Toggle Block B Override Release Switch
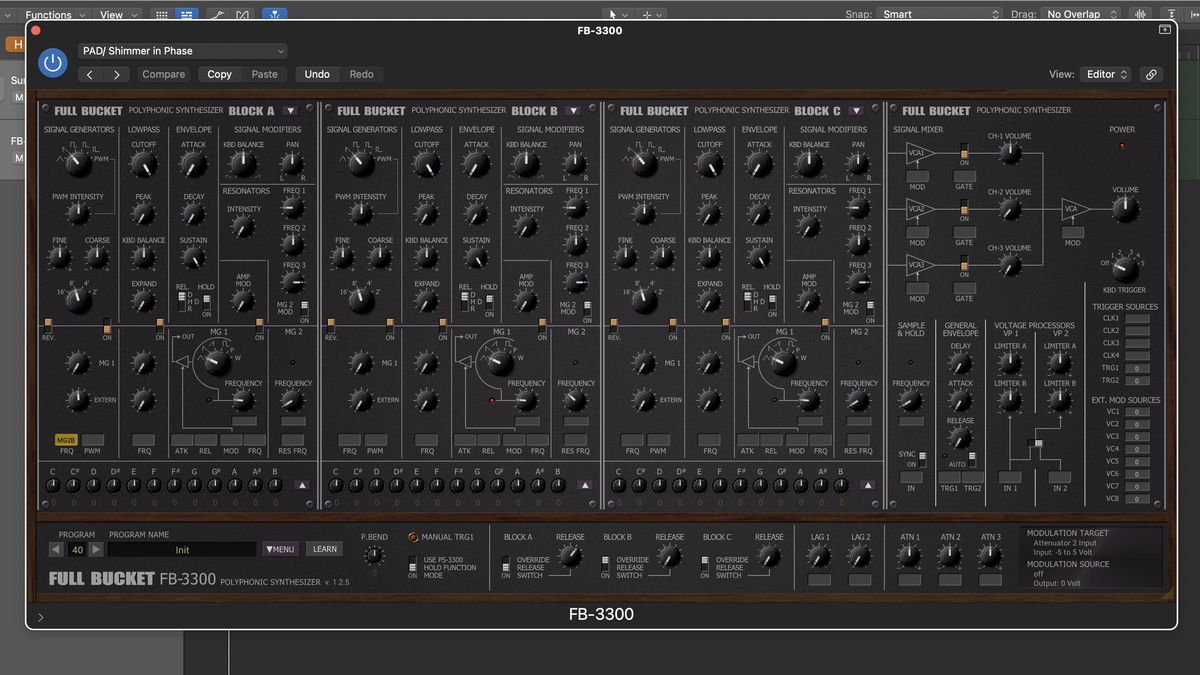 (x=605, y=565)
